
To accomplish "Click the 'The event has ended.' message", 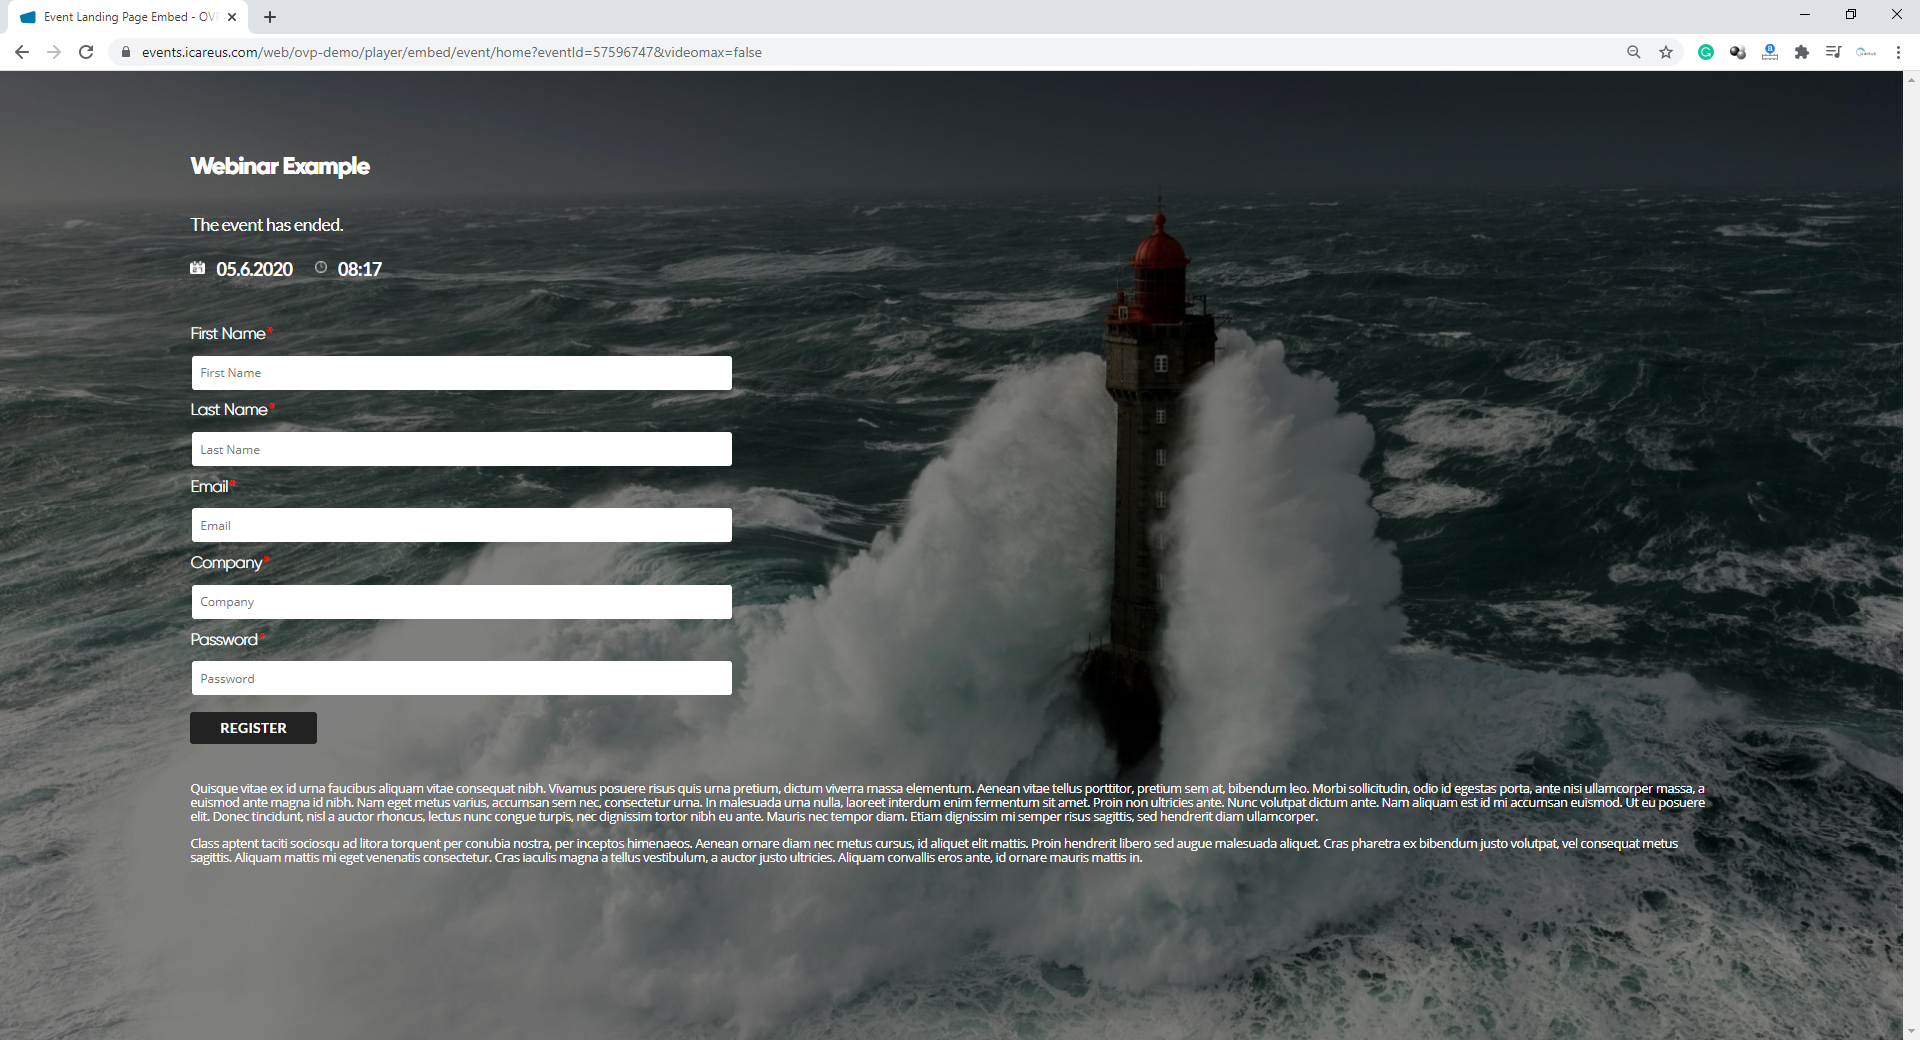I will pyautogui.click(x=267, y=225).
